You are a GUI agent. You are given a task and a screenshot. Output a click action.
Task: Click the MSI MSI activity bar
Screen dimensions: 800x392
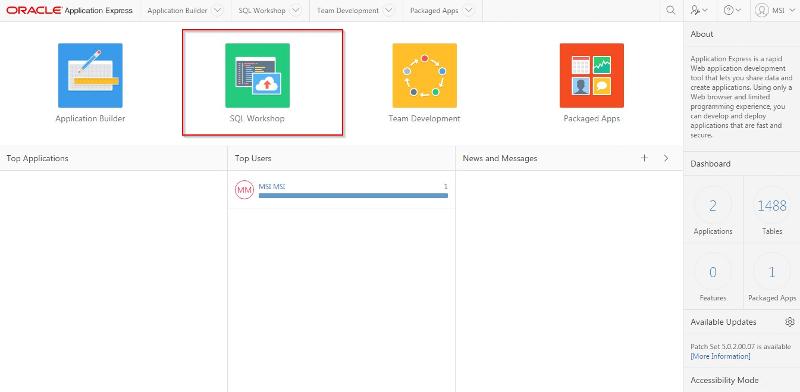coord(353,195)
